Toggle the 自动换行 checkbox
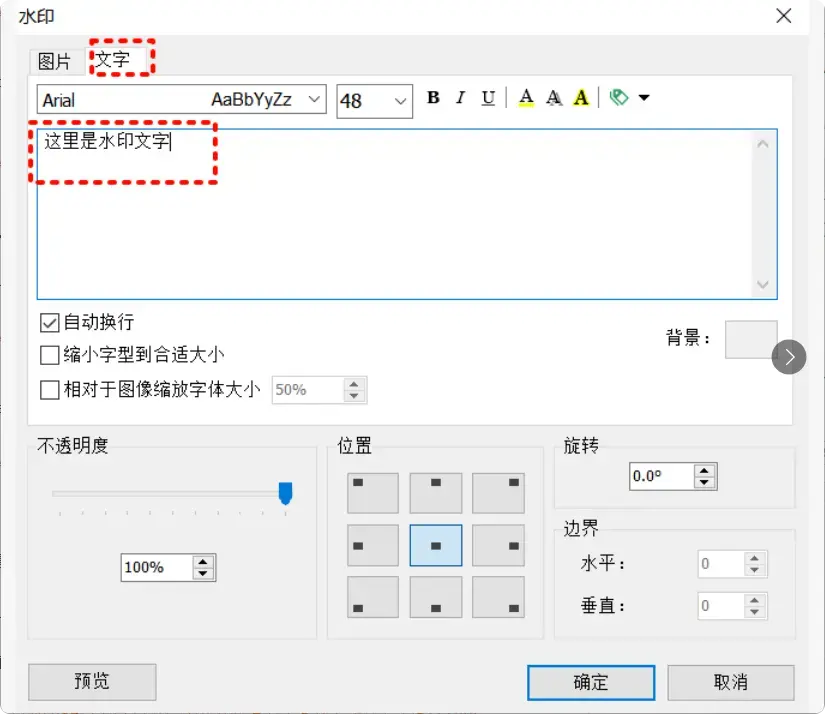The width and height of the screenshot is (825, 714). point(48,322)
